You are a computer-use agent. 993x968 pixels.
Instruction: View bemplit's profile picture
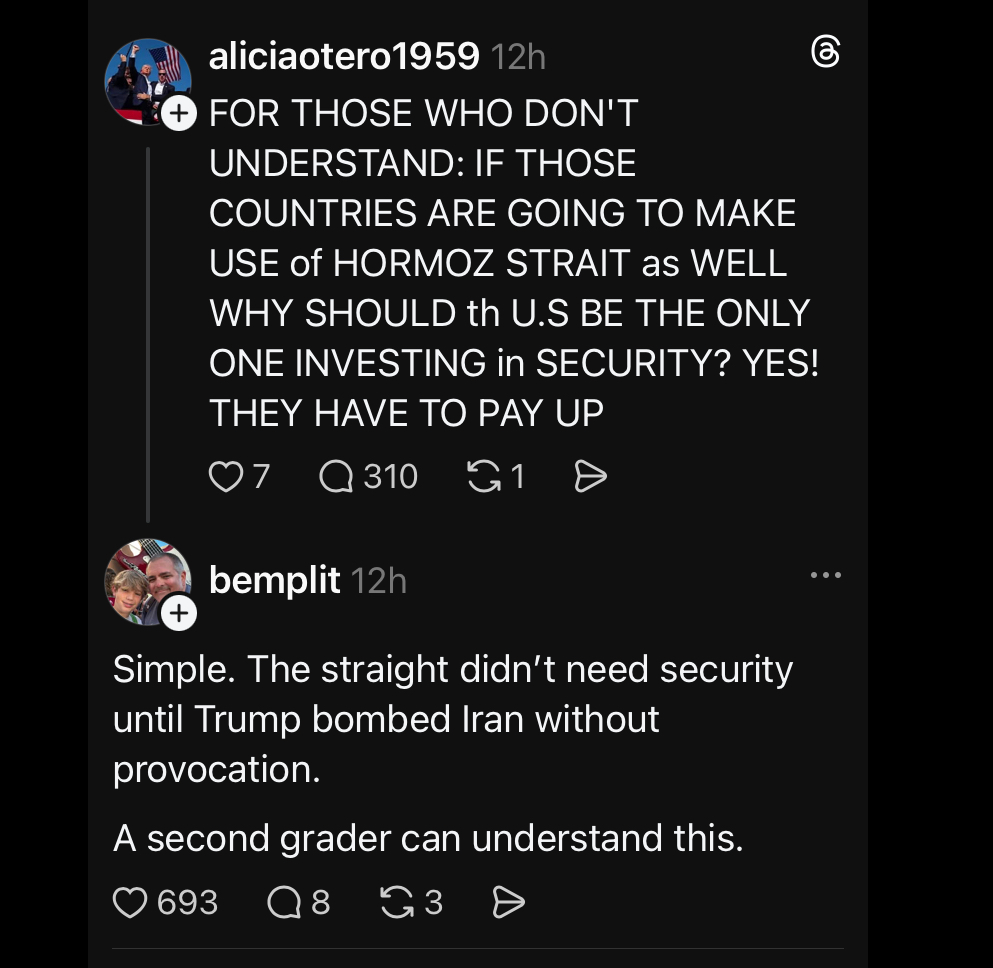pos(146,581)
